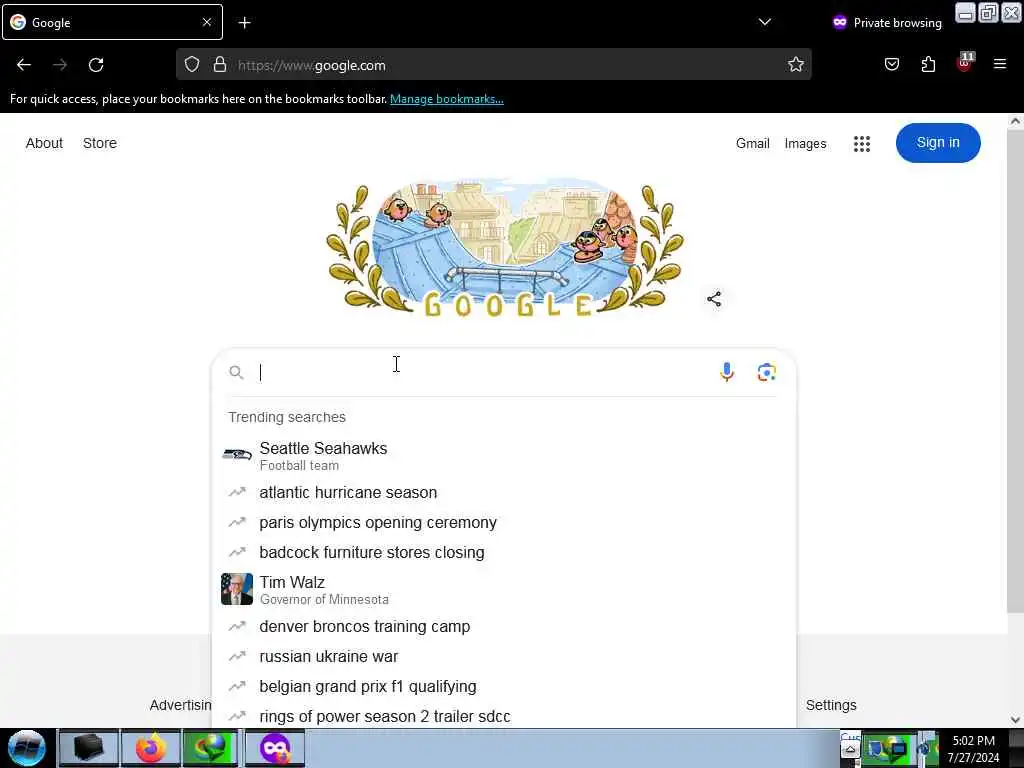
Task: Open the Save to Pocket icon
Action: (x=892, y=64)
